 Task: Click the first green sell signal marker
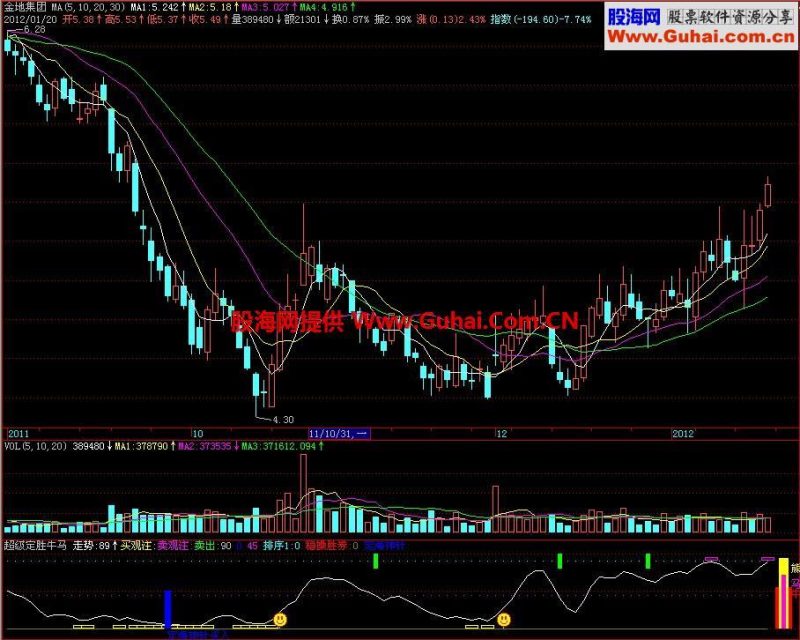click(376, 561)
